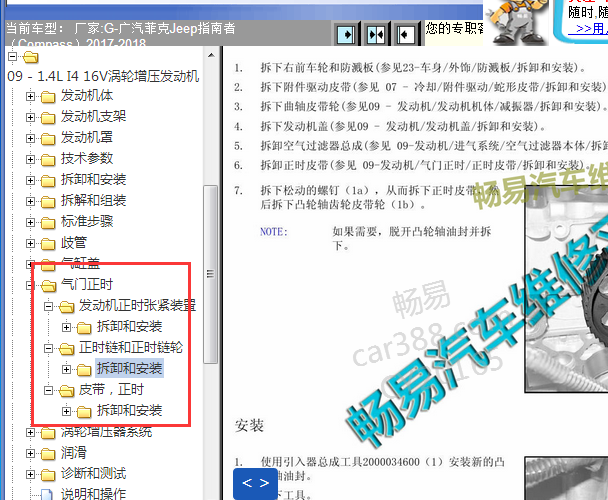Screen dimensions: 608x500
Task: Click the 安装 section heading
Action: (x=249, y=426)
